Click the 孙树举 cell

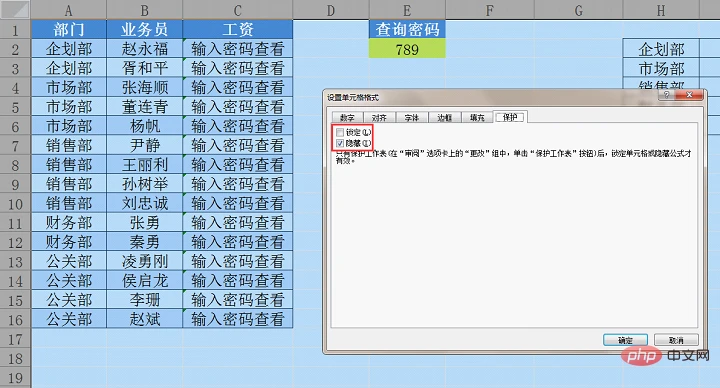click(144, 184)
